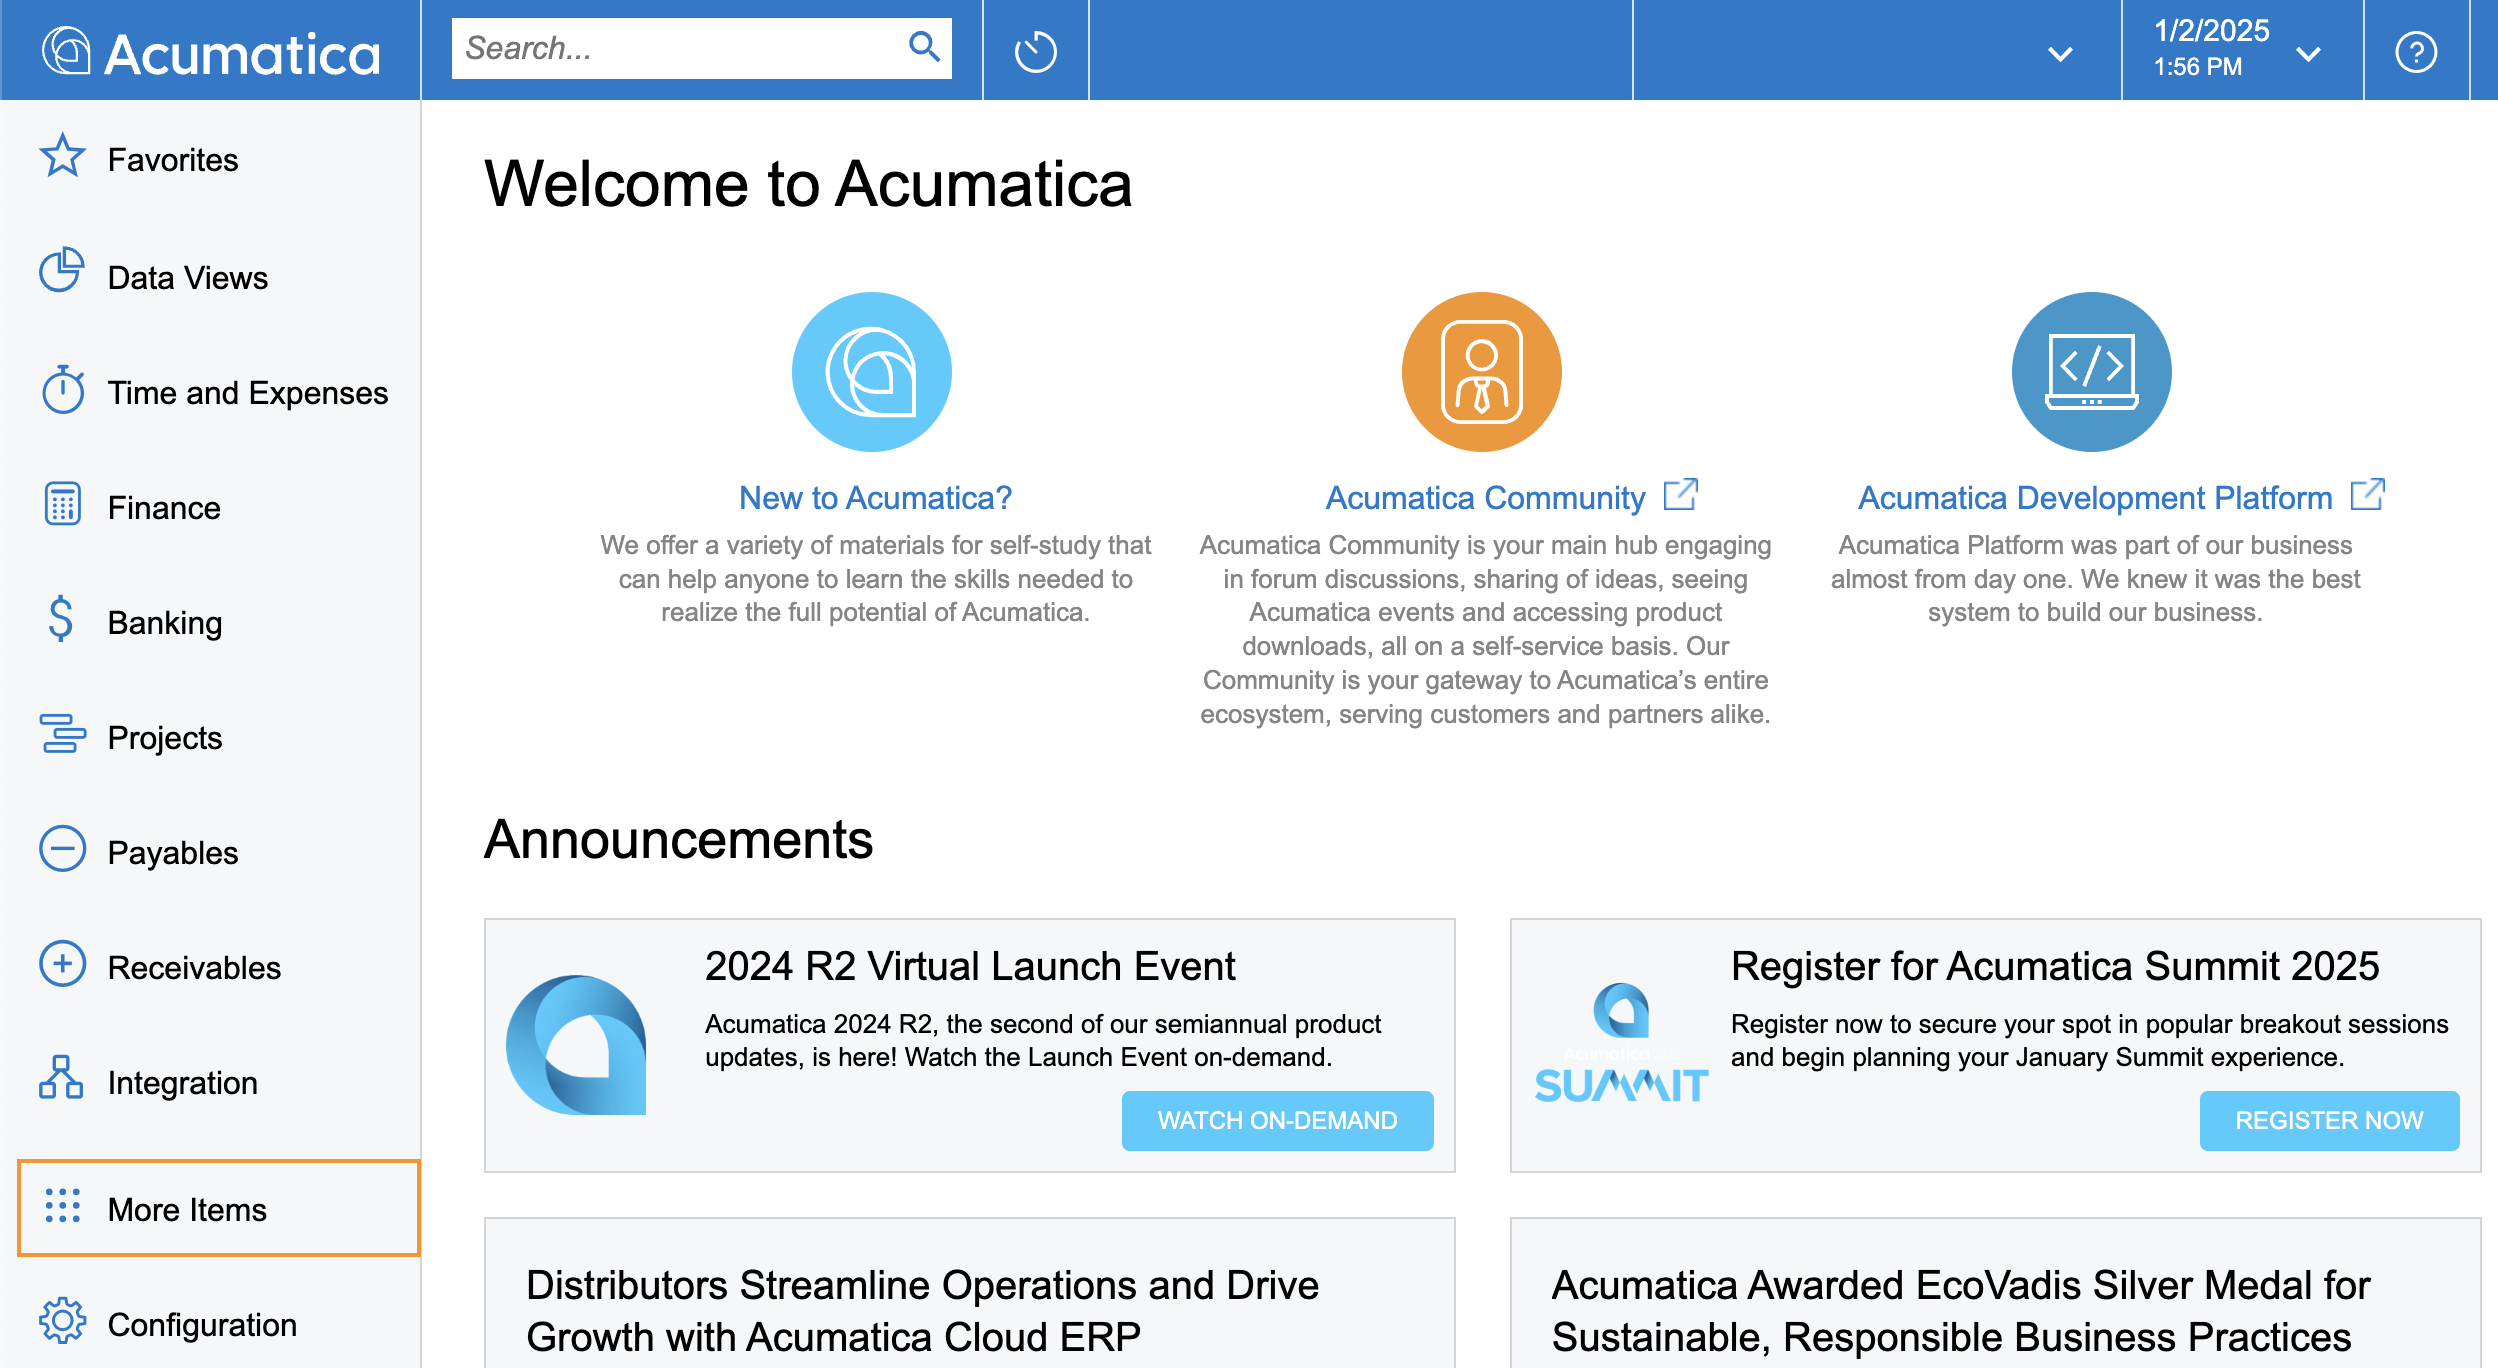The width and height of the screenshot is (2498, 1368).
Task: Click the Time and Expenses stopwatch icon
Action: 62,389
